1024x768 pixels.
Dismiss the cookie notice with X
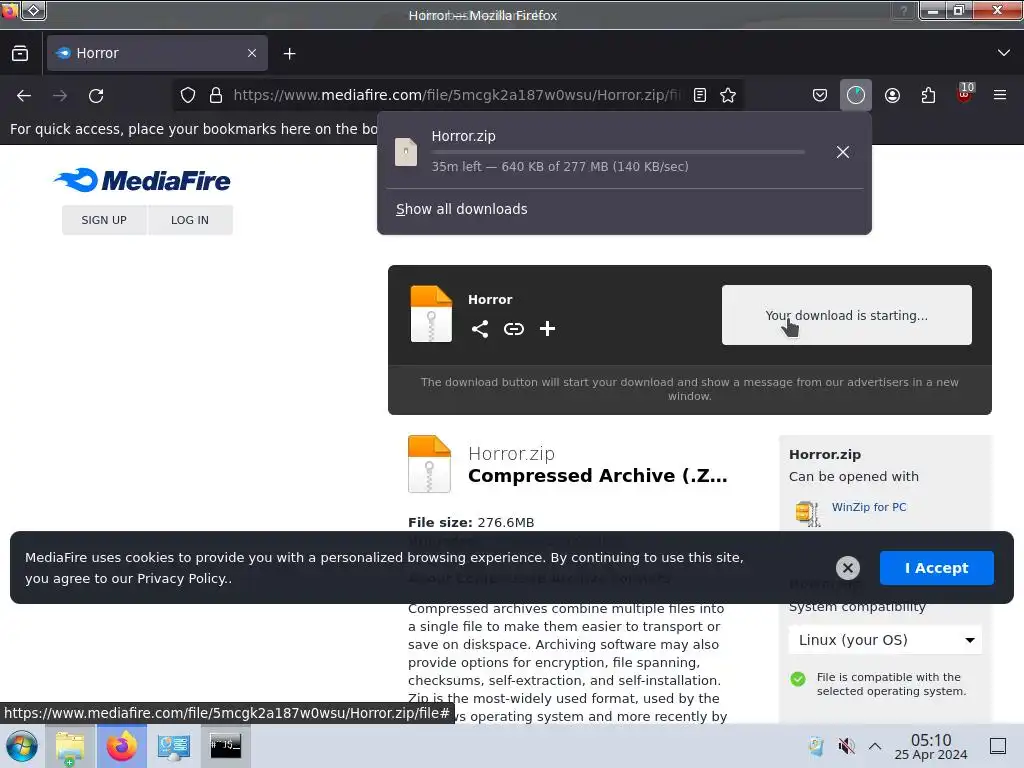(848, 568)
